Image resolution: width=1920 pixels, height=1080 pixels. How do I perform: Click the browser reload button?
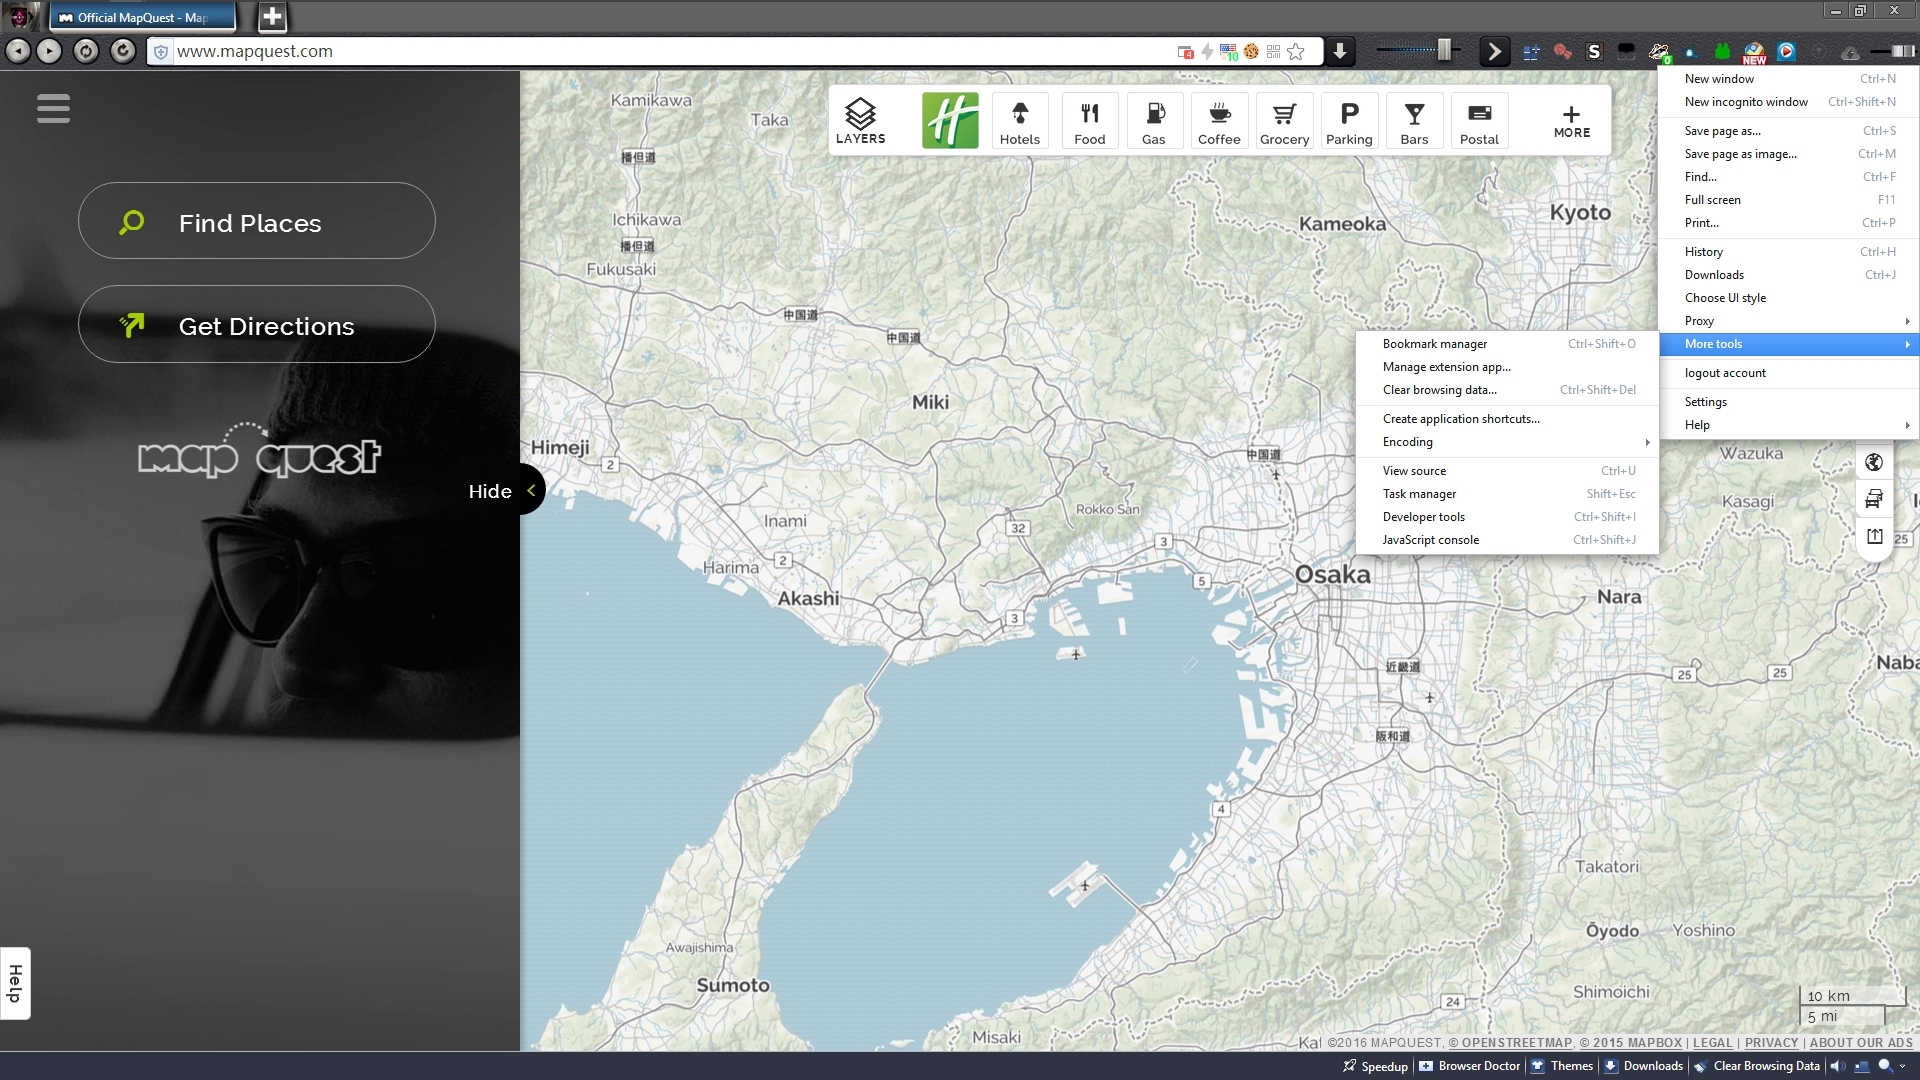click(x=123, y=51)
